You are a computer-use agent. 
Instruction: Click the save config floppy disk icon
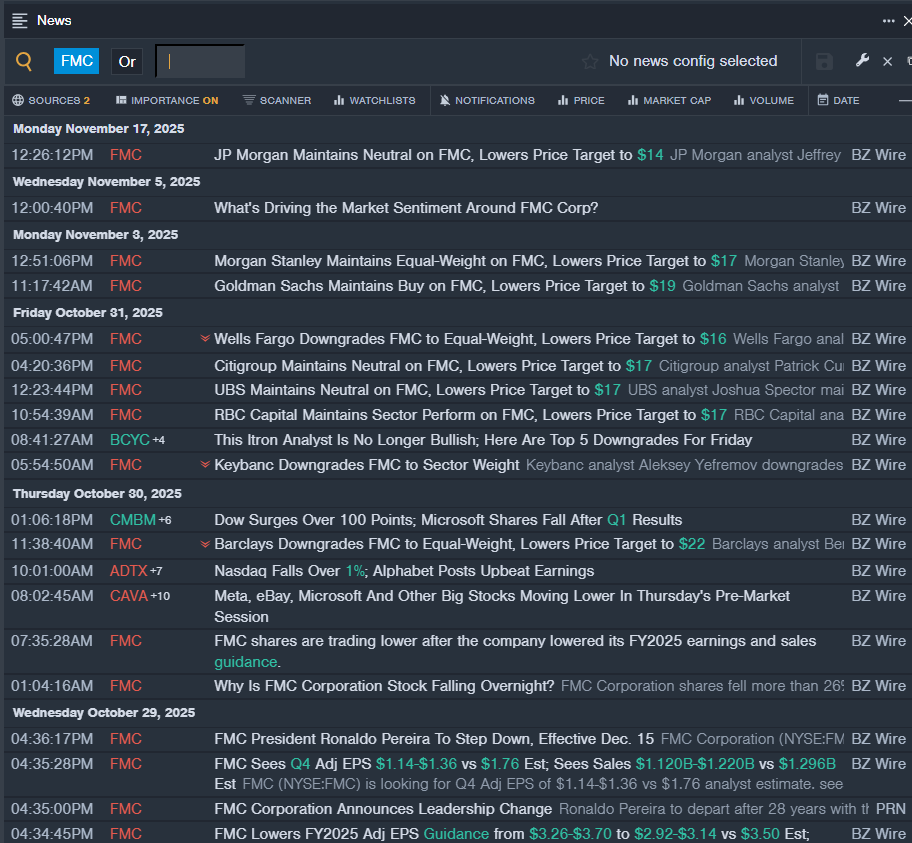click(x=824, y=62)
